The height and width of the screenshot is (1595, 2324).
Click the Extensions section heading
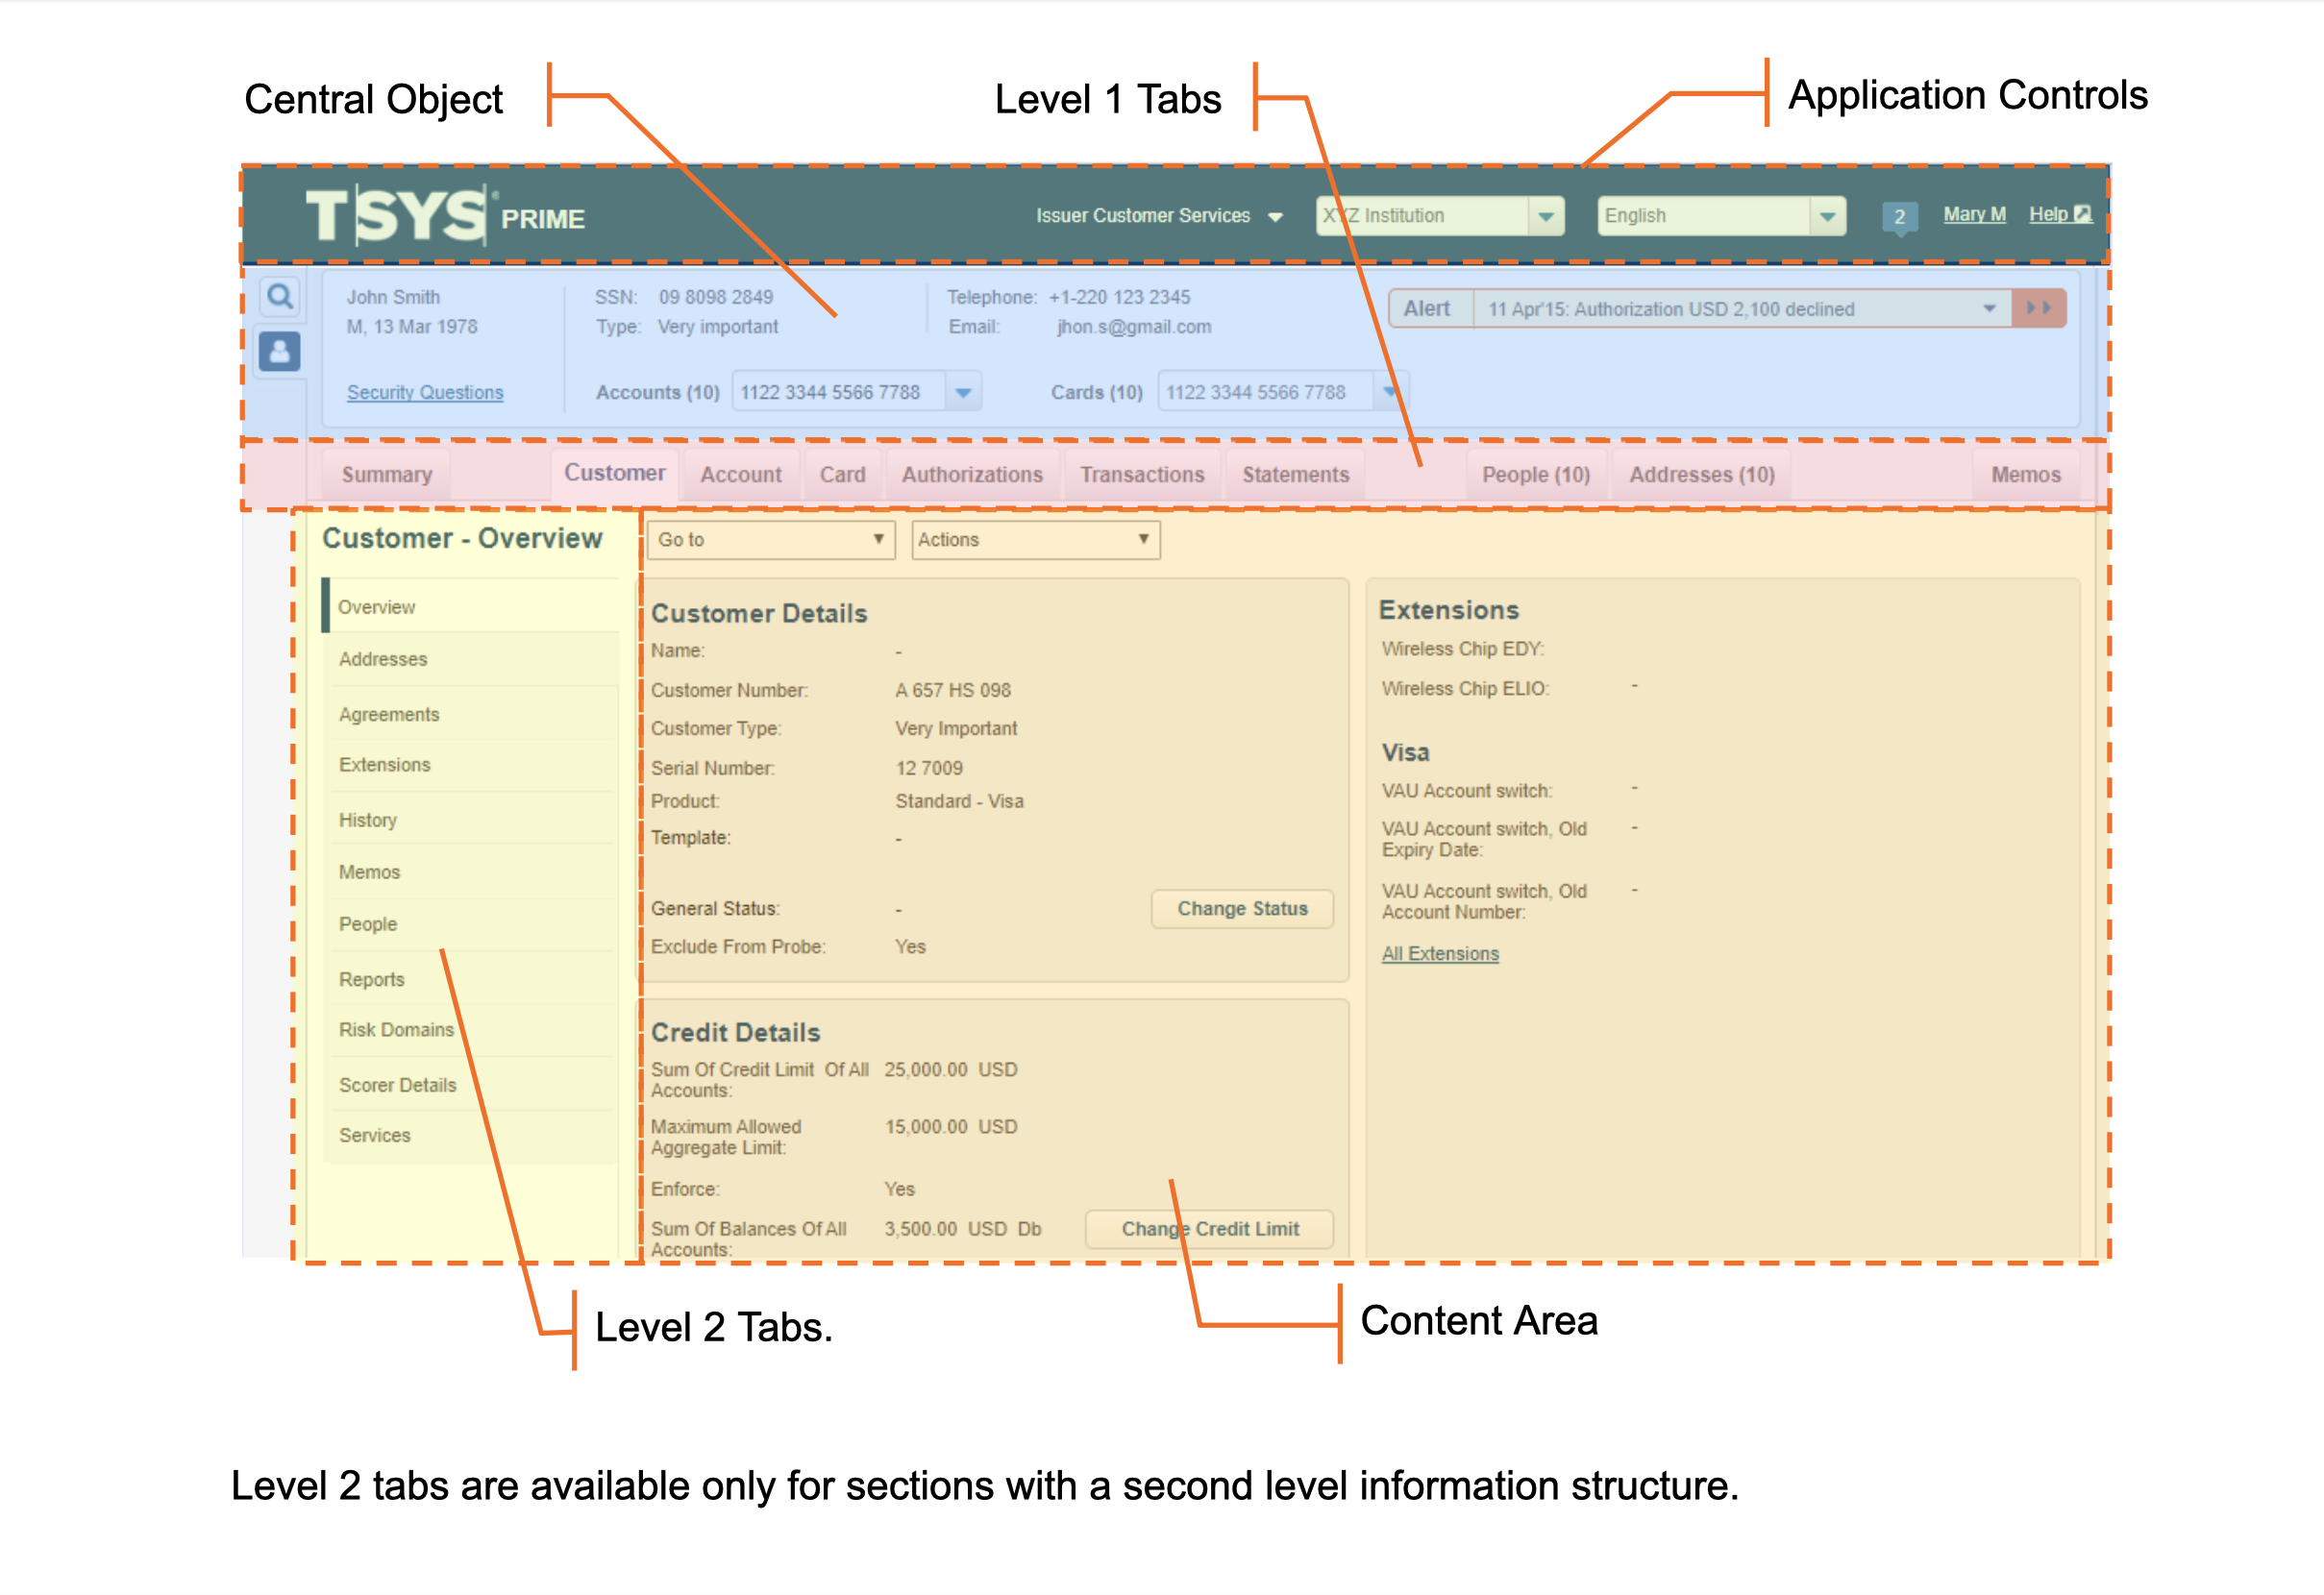coord(1449,610)
